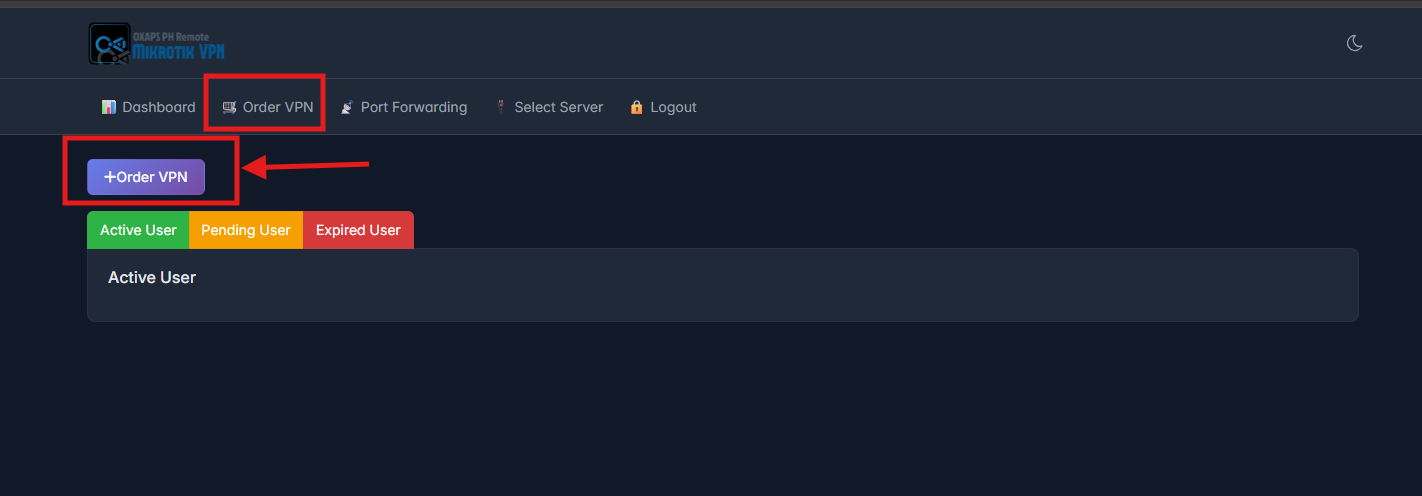Click the Order VPN cart icon

tap(229, 107)
